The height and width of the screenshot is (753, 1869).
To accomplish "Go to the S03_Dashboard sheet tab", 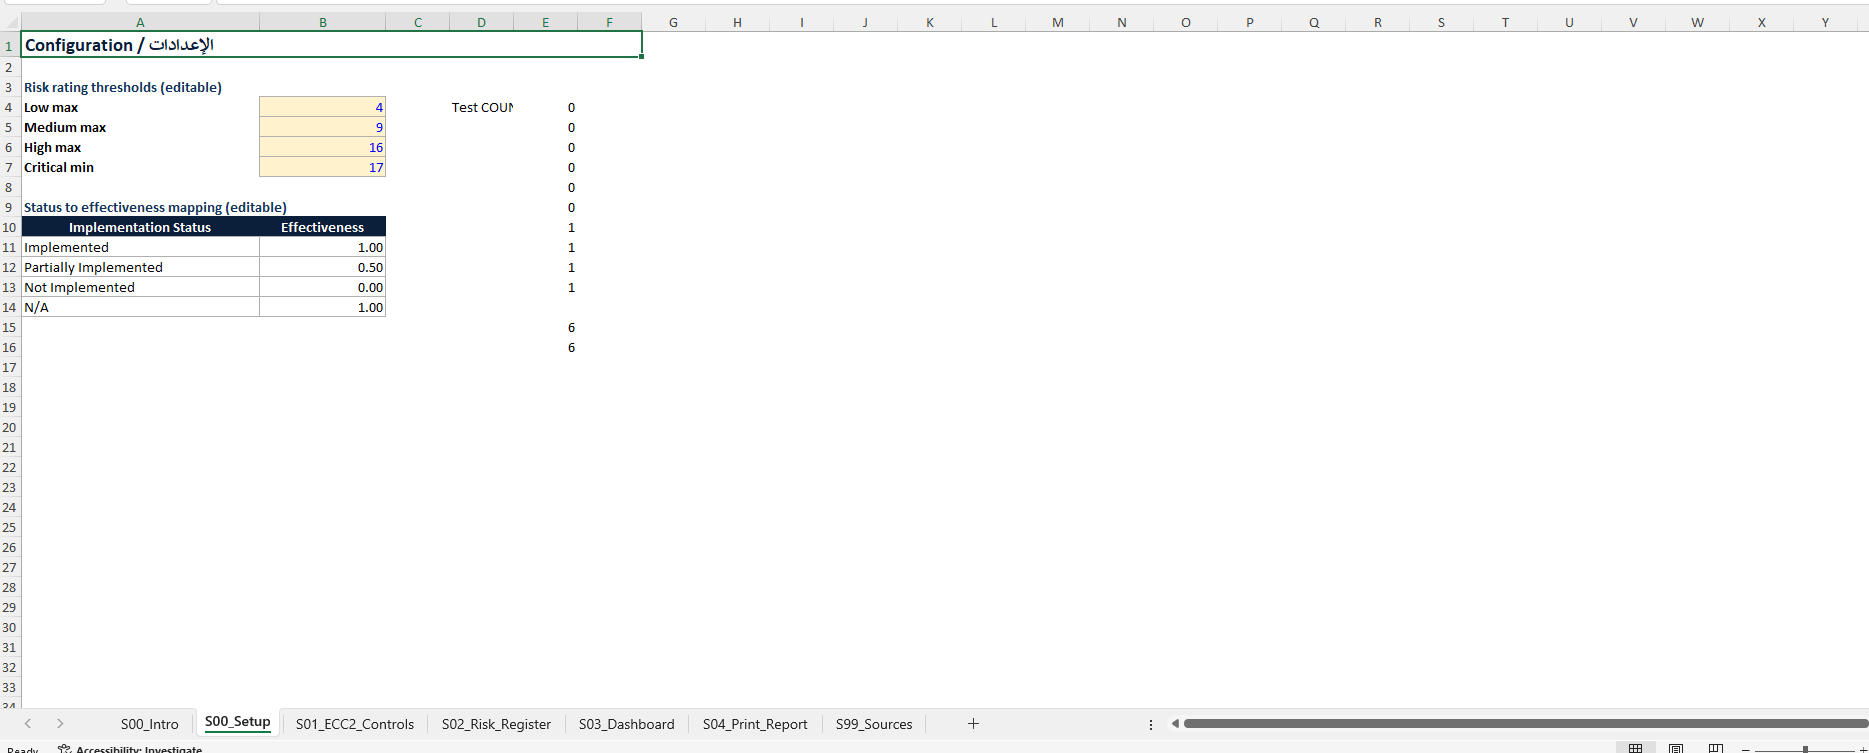I will tap(626, 724).
